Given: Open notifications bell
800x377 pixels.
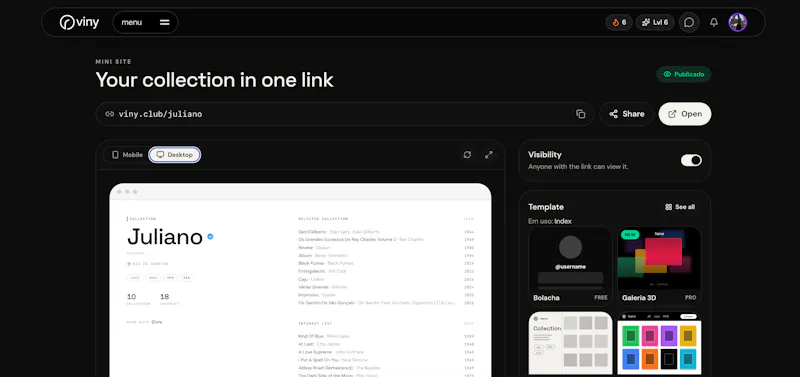Looking at the screenshot, I should tap(714, 22).
